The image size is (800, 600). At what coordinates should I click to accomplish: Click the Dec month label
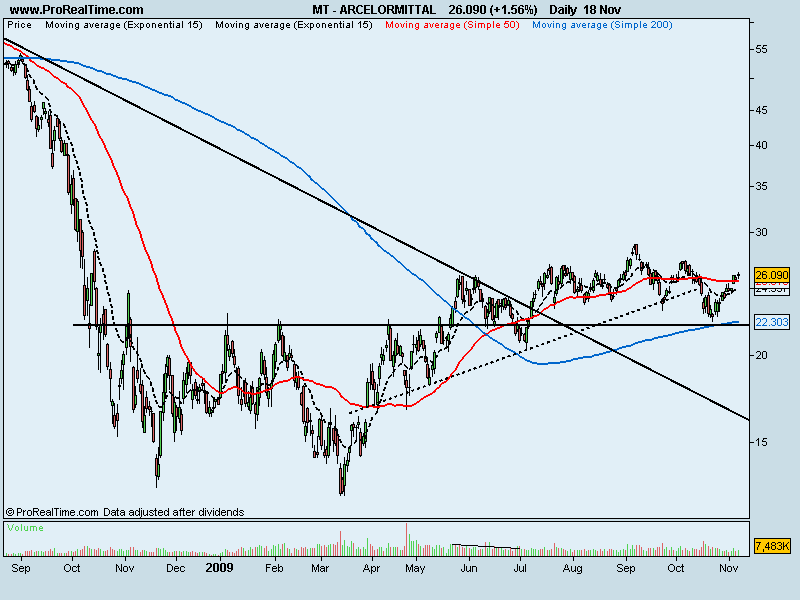point(176,568)
